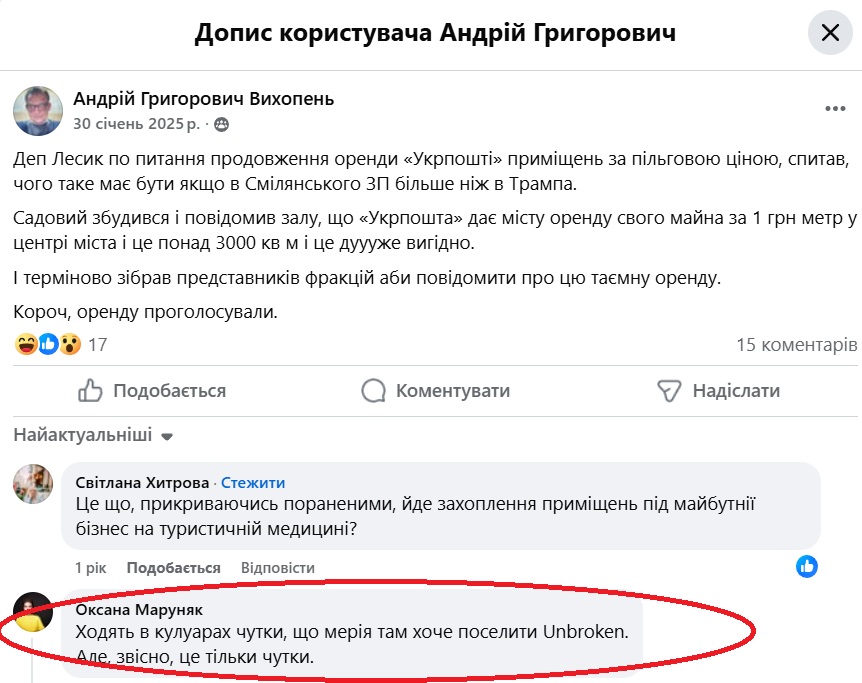Viewport: 862px width, 683px height.
Task: Open Оксана Маруняк's profile avatar
Action: 33,611
